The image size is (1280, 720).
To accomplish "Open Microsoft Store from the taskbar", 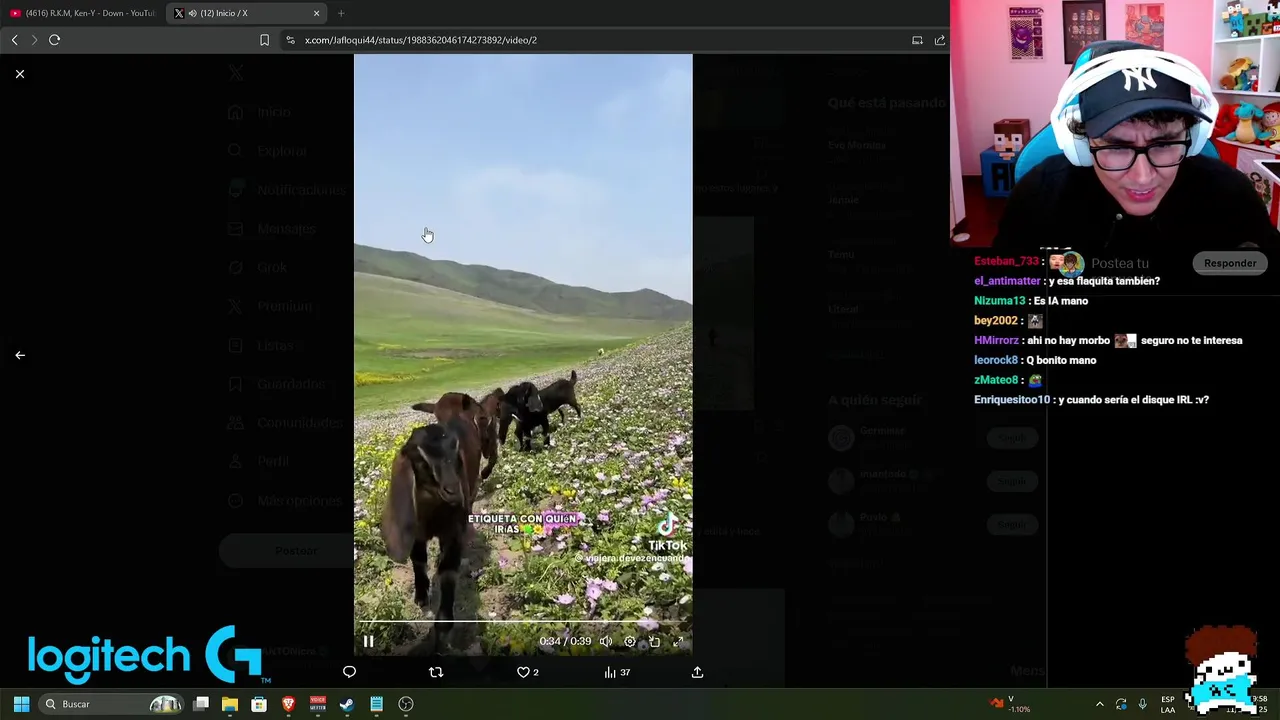I will coord(259,704).
